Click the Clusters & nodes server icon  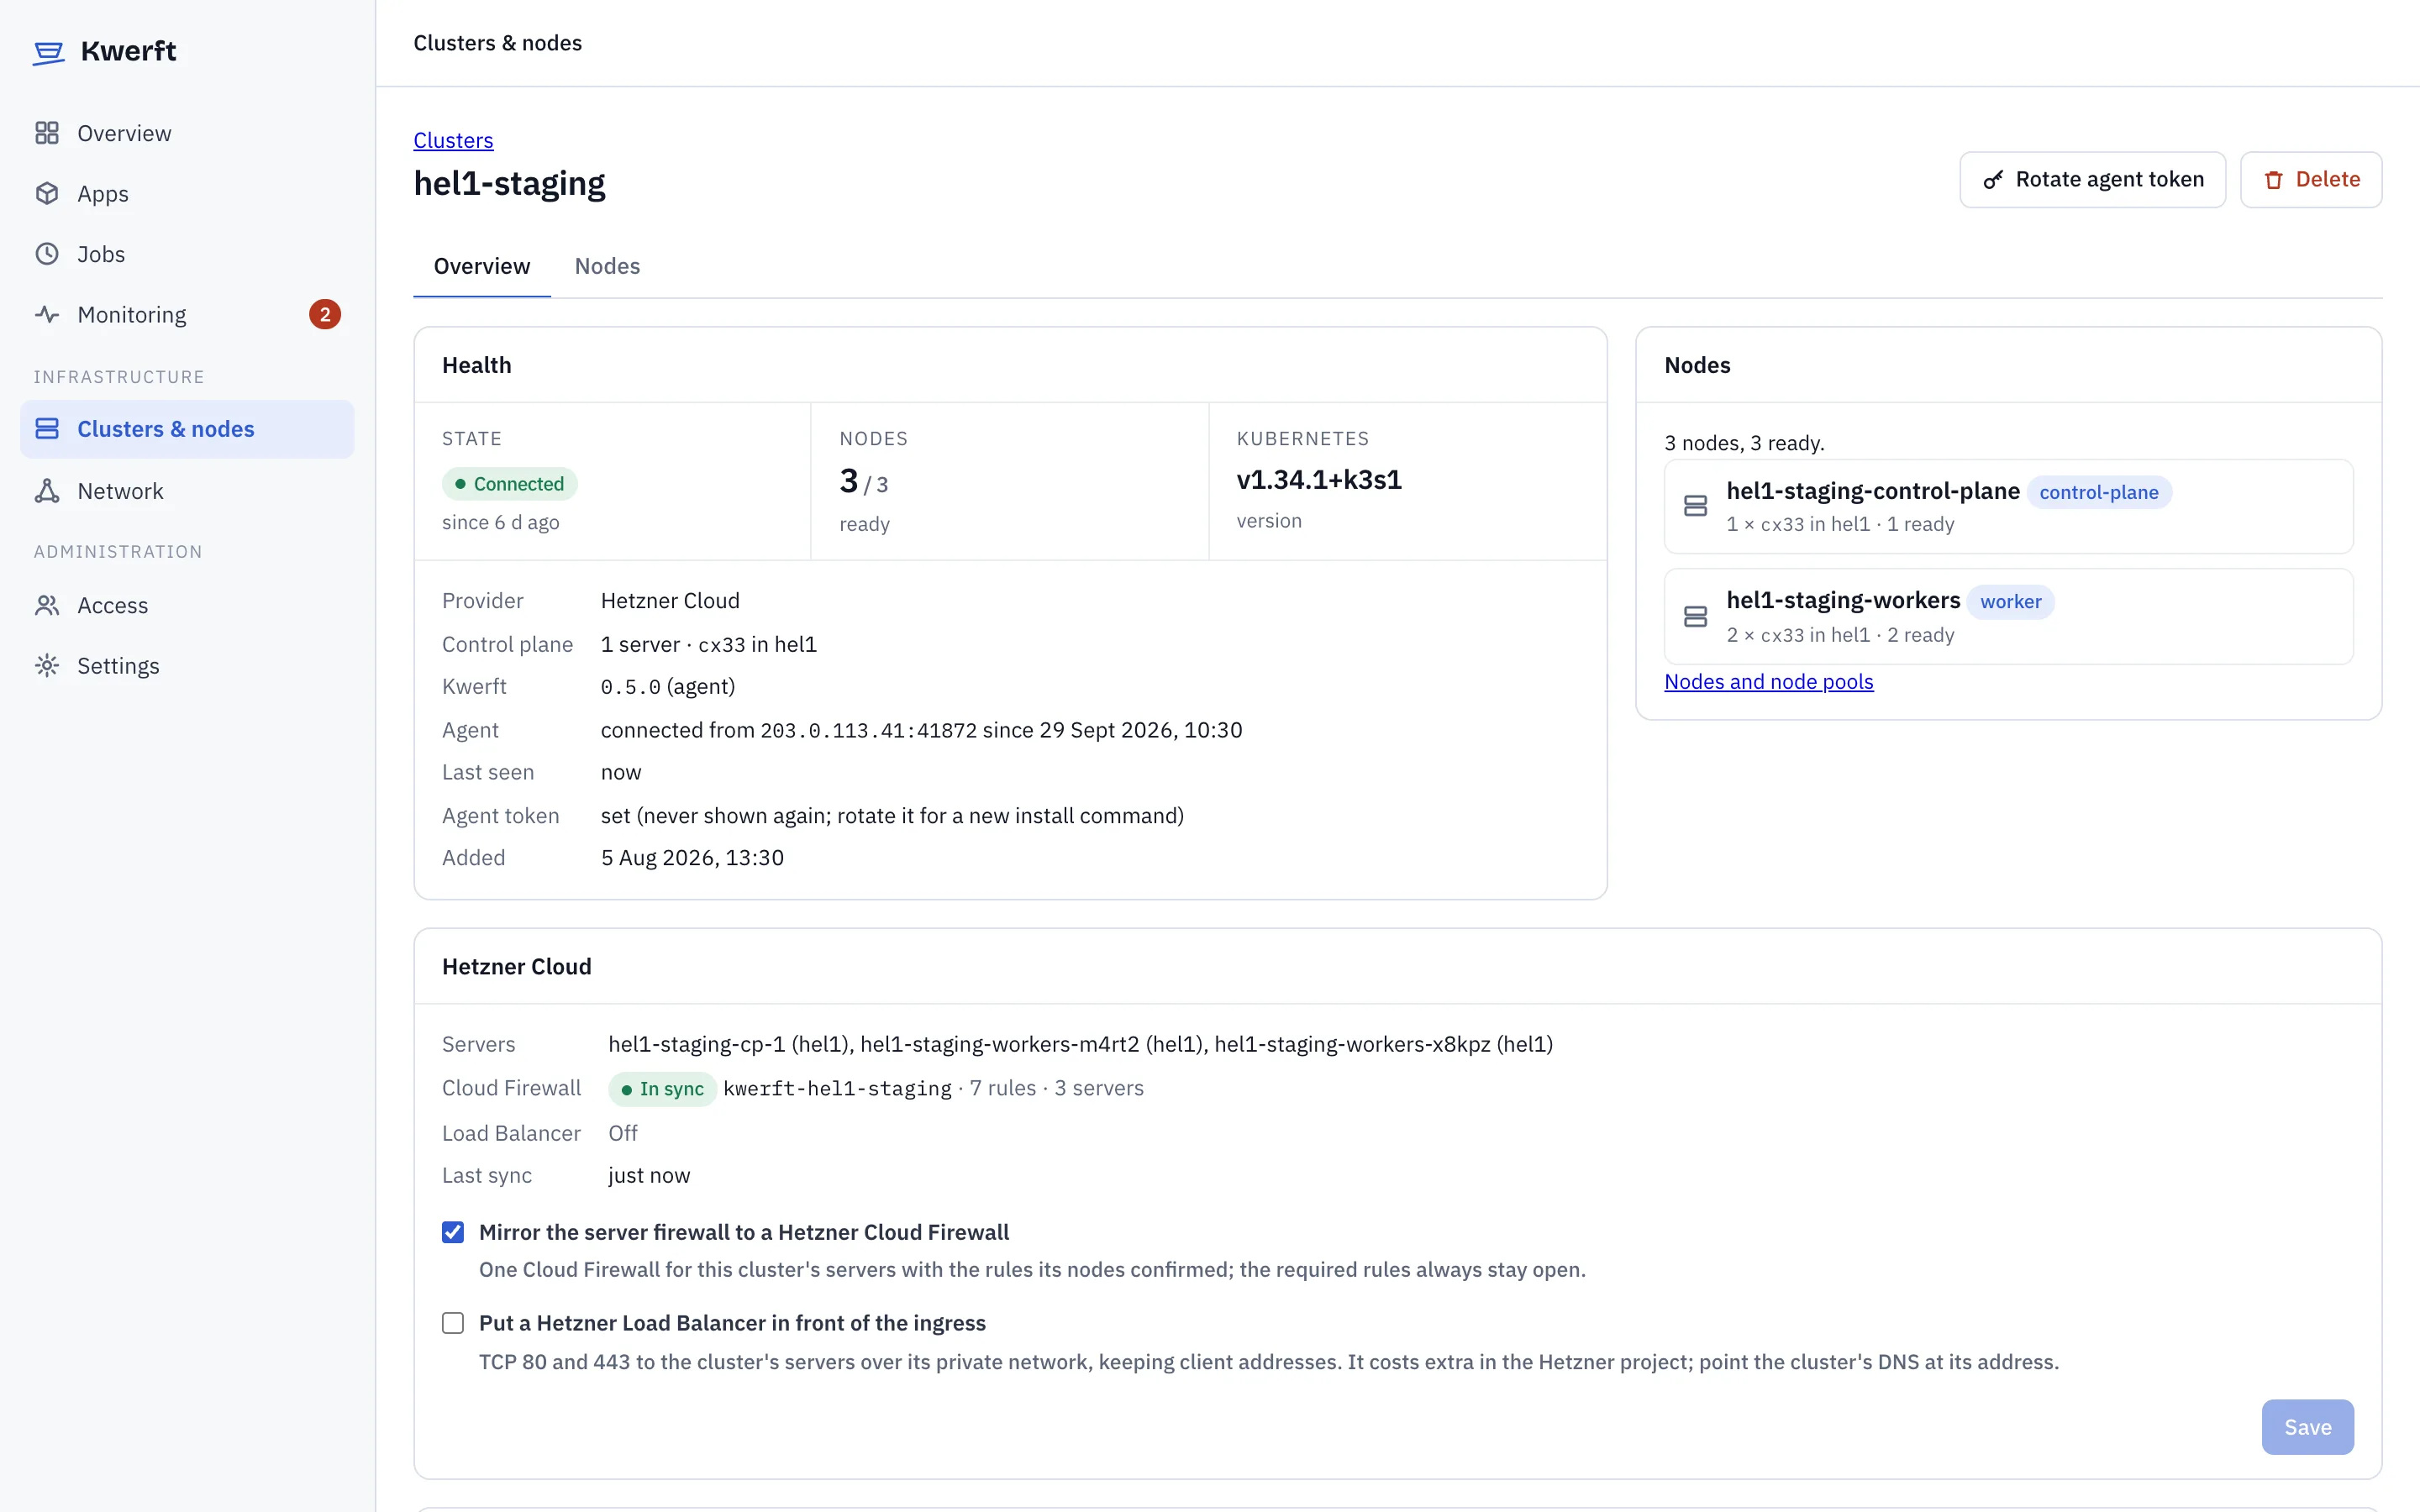pyautogui.click(x=47, y=429)
